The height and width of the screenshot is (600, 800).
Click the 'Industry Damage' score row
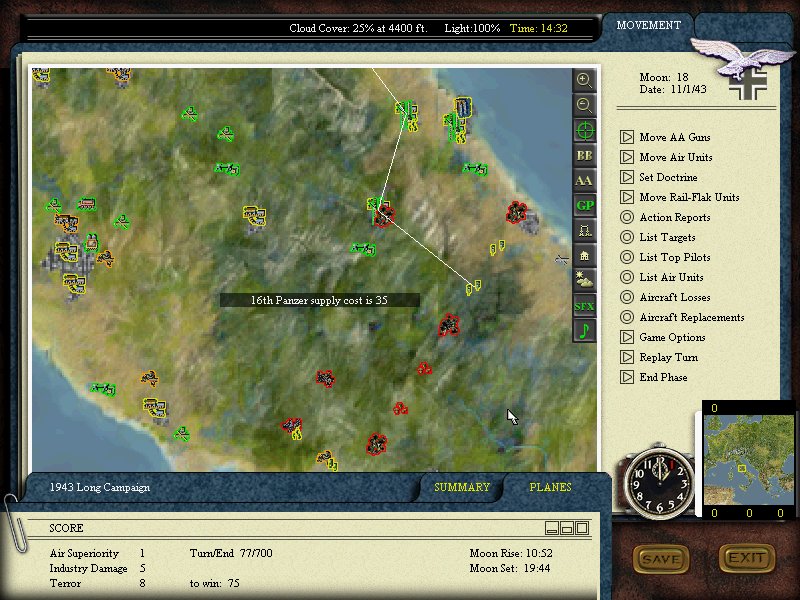(x=97, y=568)
